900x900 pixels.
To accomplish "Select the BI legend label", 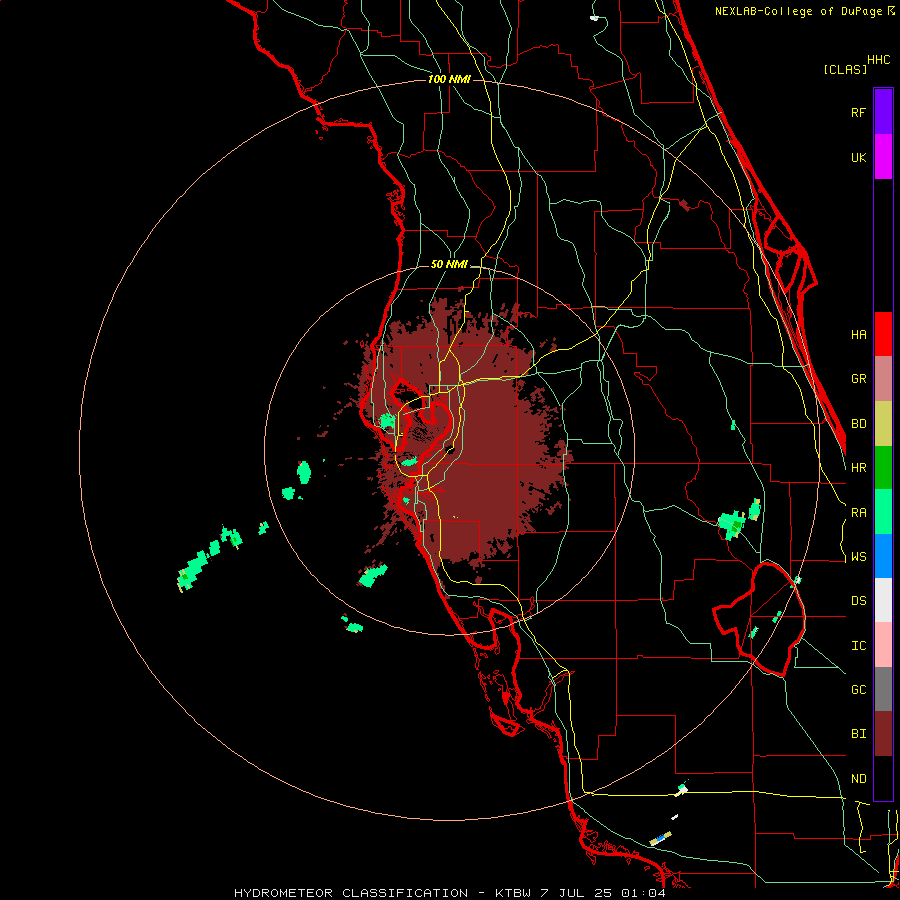I will (x=858, y=734).
